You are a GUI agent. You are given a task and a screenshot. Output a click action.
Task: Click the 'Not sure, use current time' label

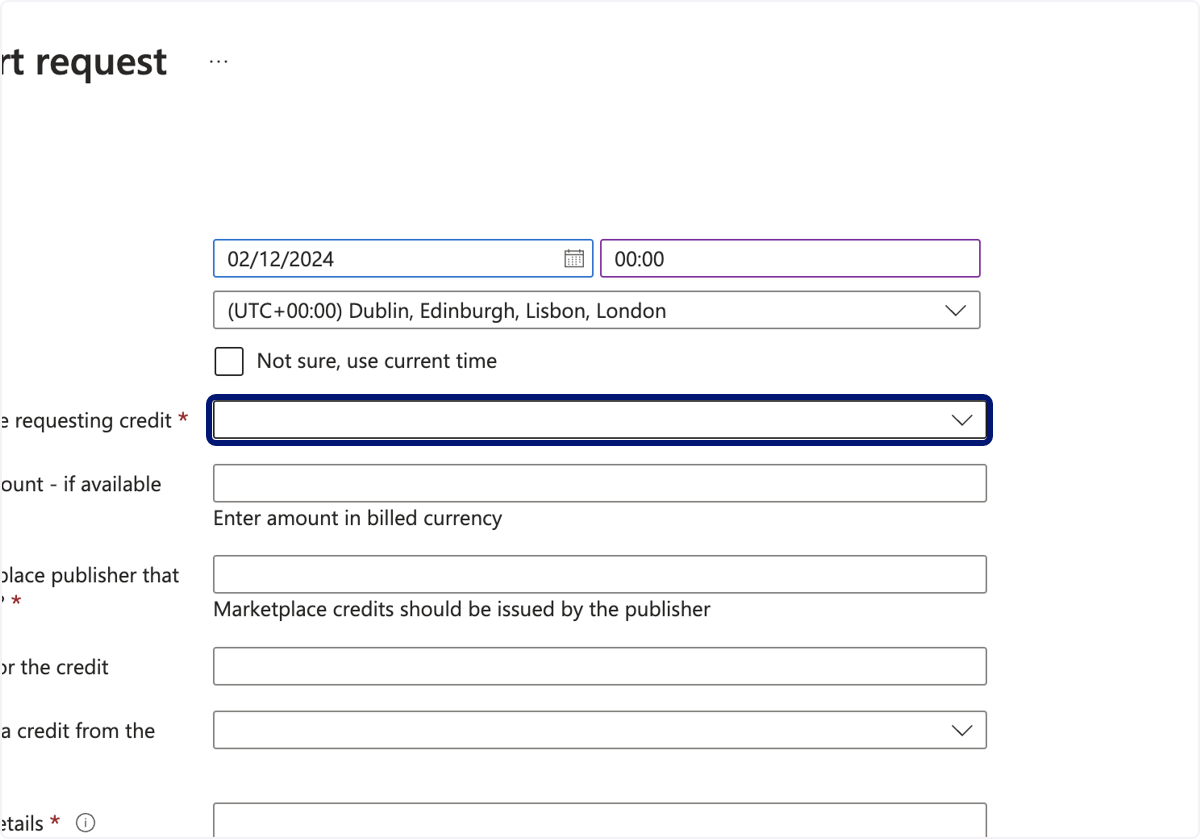(x=377, y=361)
